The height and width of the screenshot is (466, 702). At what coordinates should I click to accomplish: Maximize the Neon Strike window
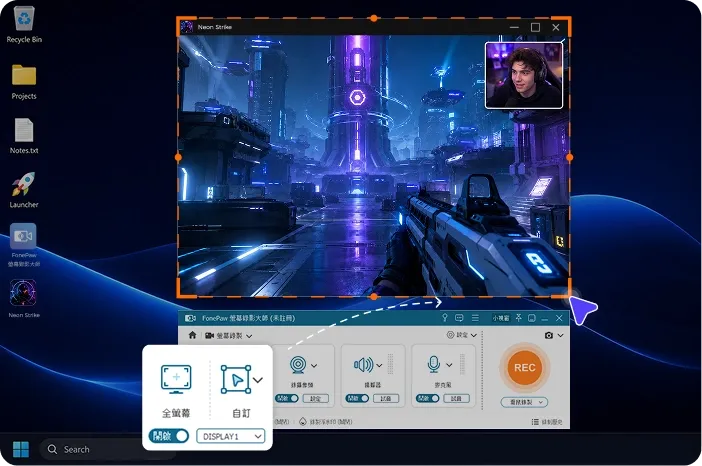point(535,27)
